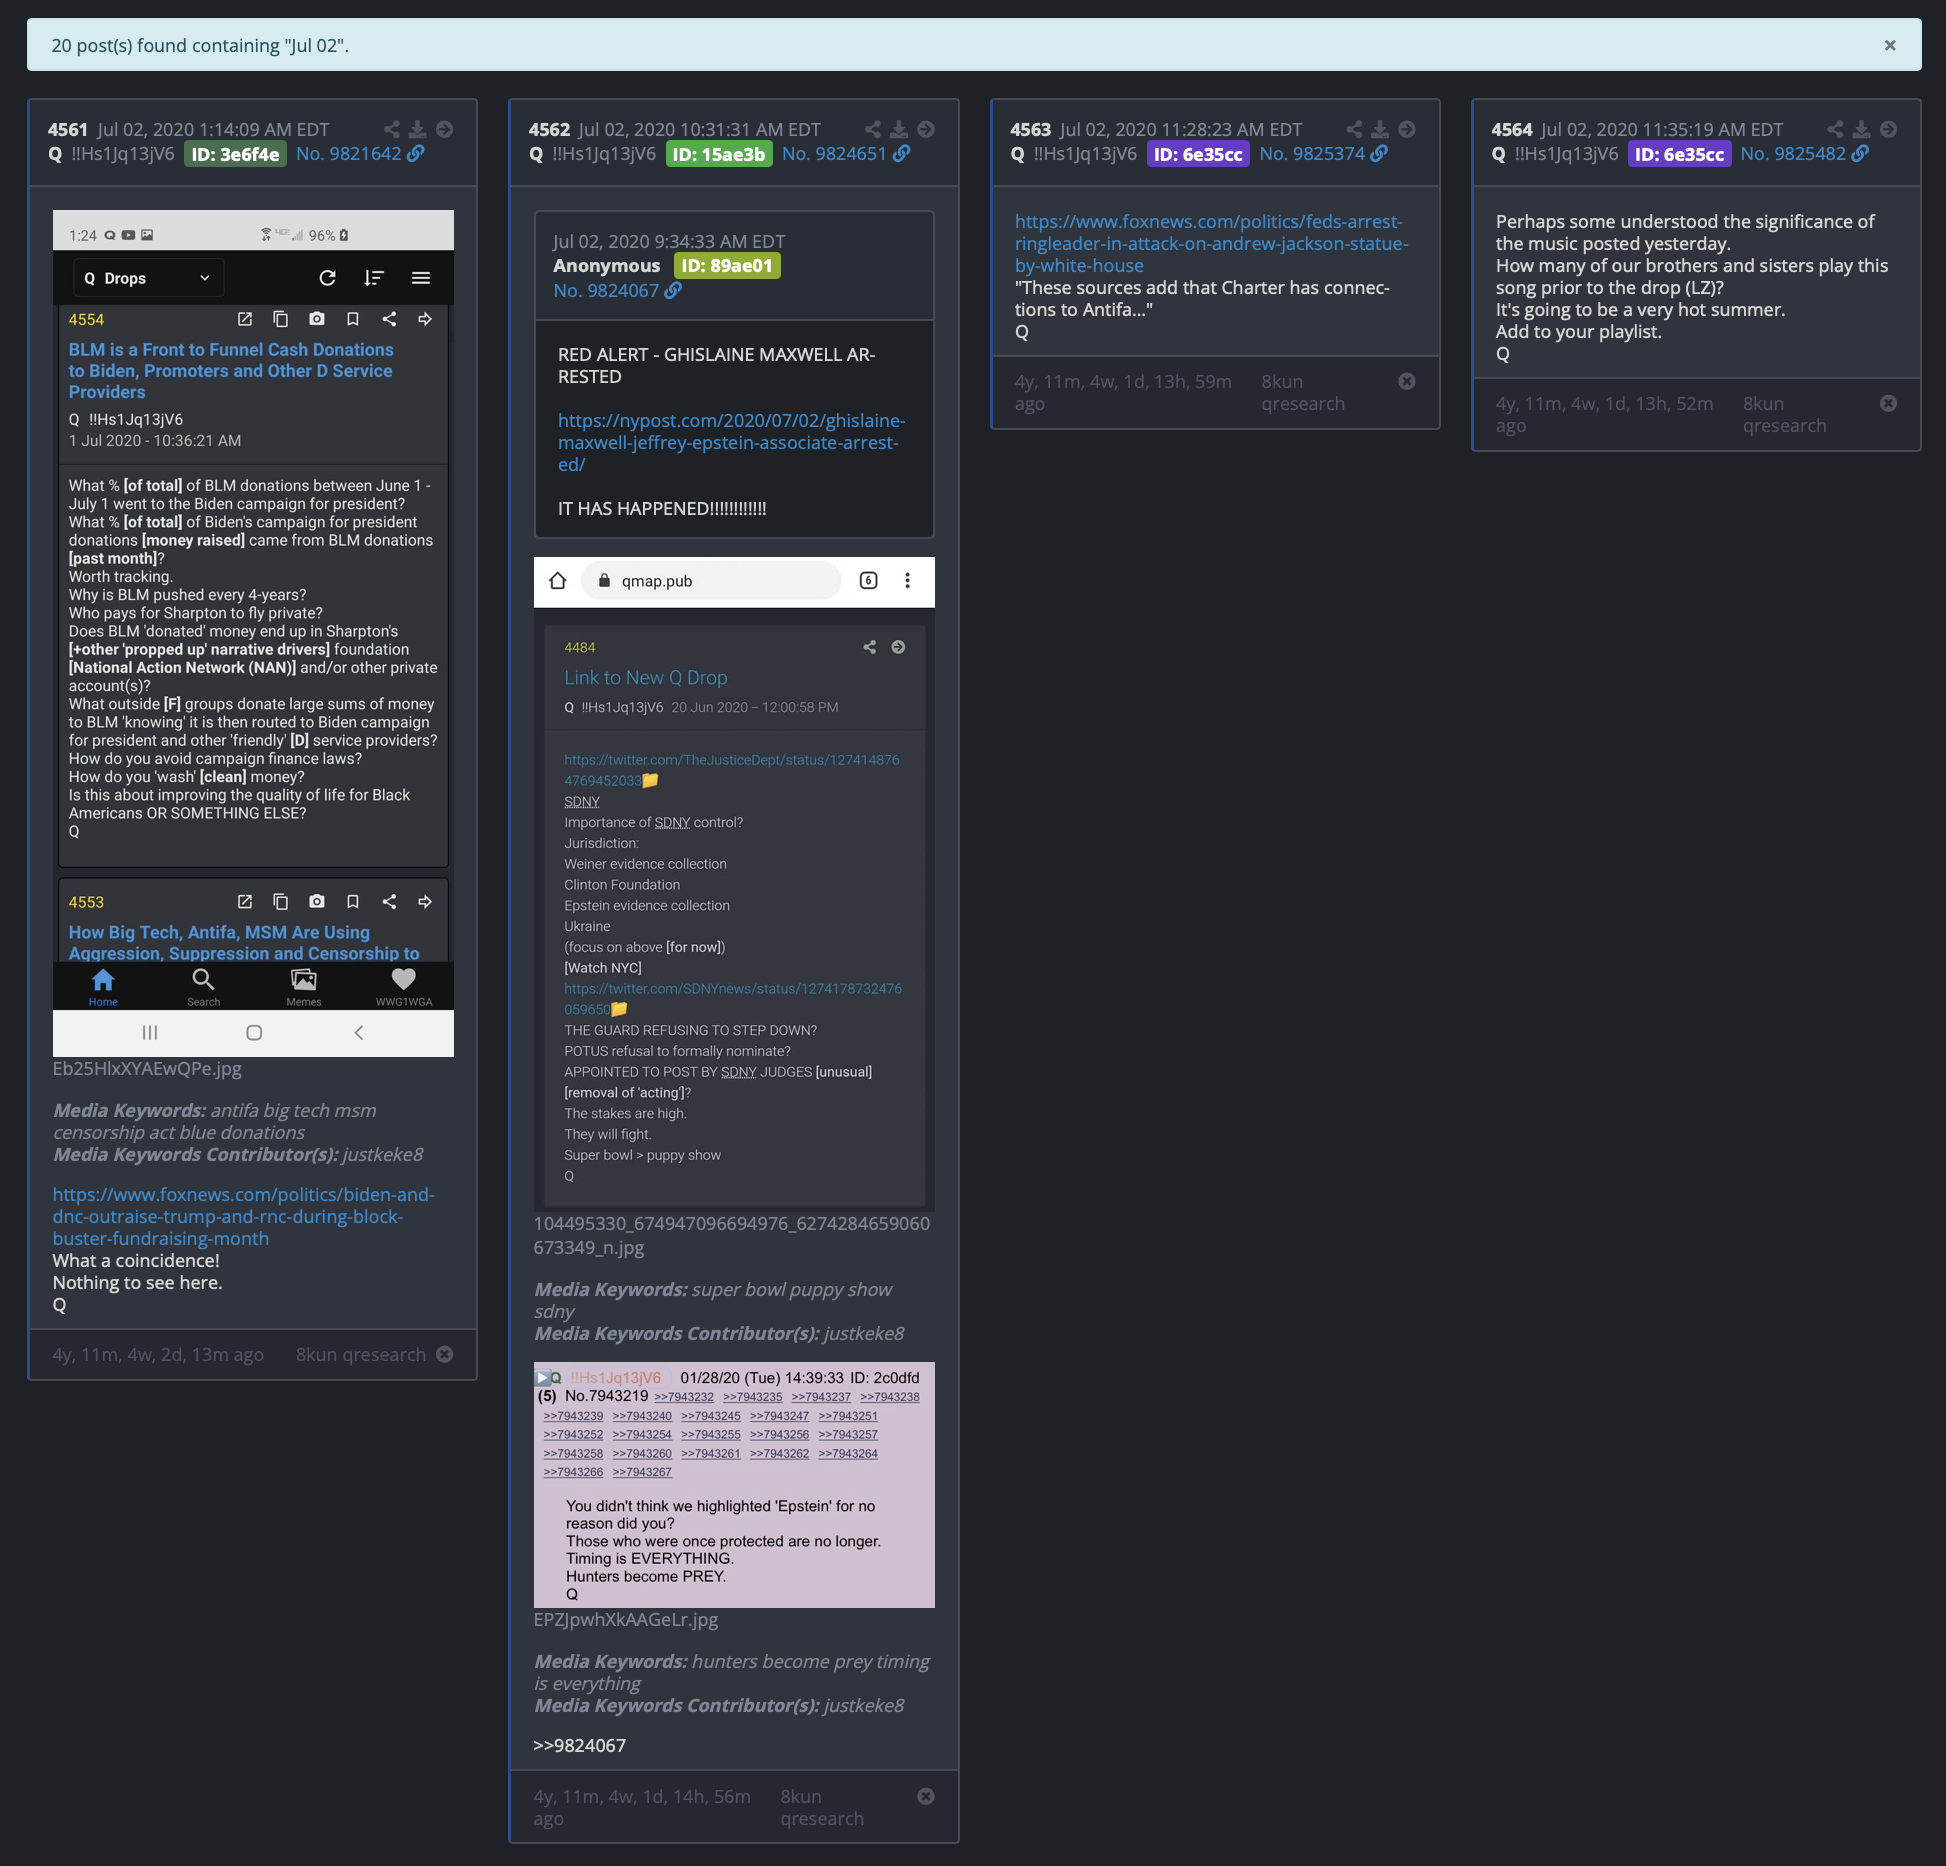The image size is (1946, 1866).
Task: Click post number 4563 heading
Action: (1030, 129)
